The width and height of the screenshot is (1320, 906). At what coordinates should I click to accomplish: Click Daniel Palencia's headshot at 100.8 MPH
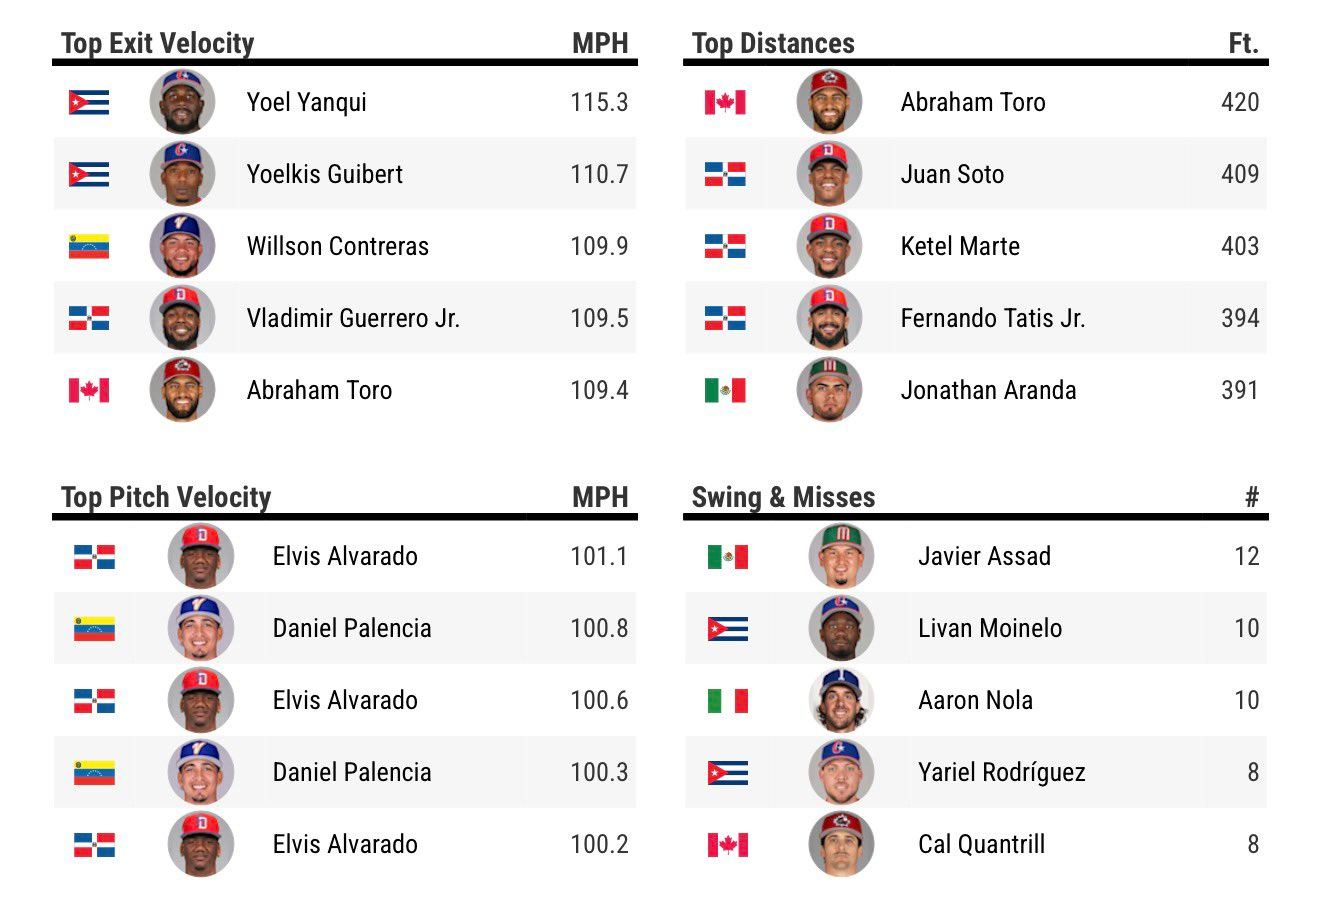point(201,628)
